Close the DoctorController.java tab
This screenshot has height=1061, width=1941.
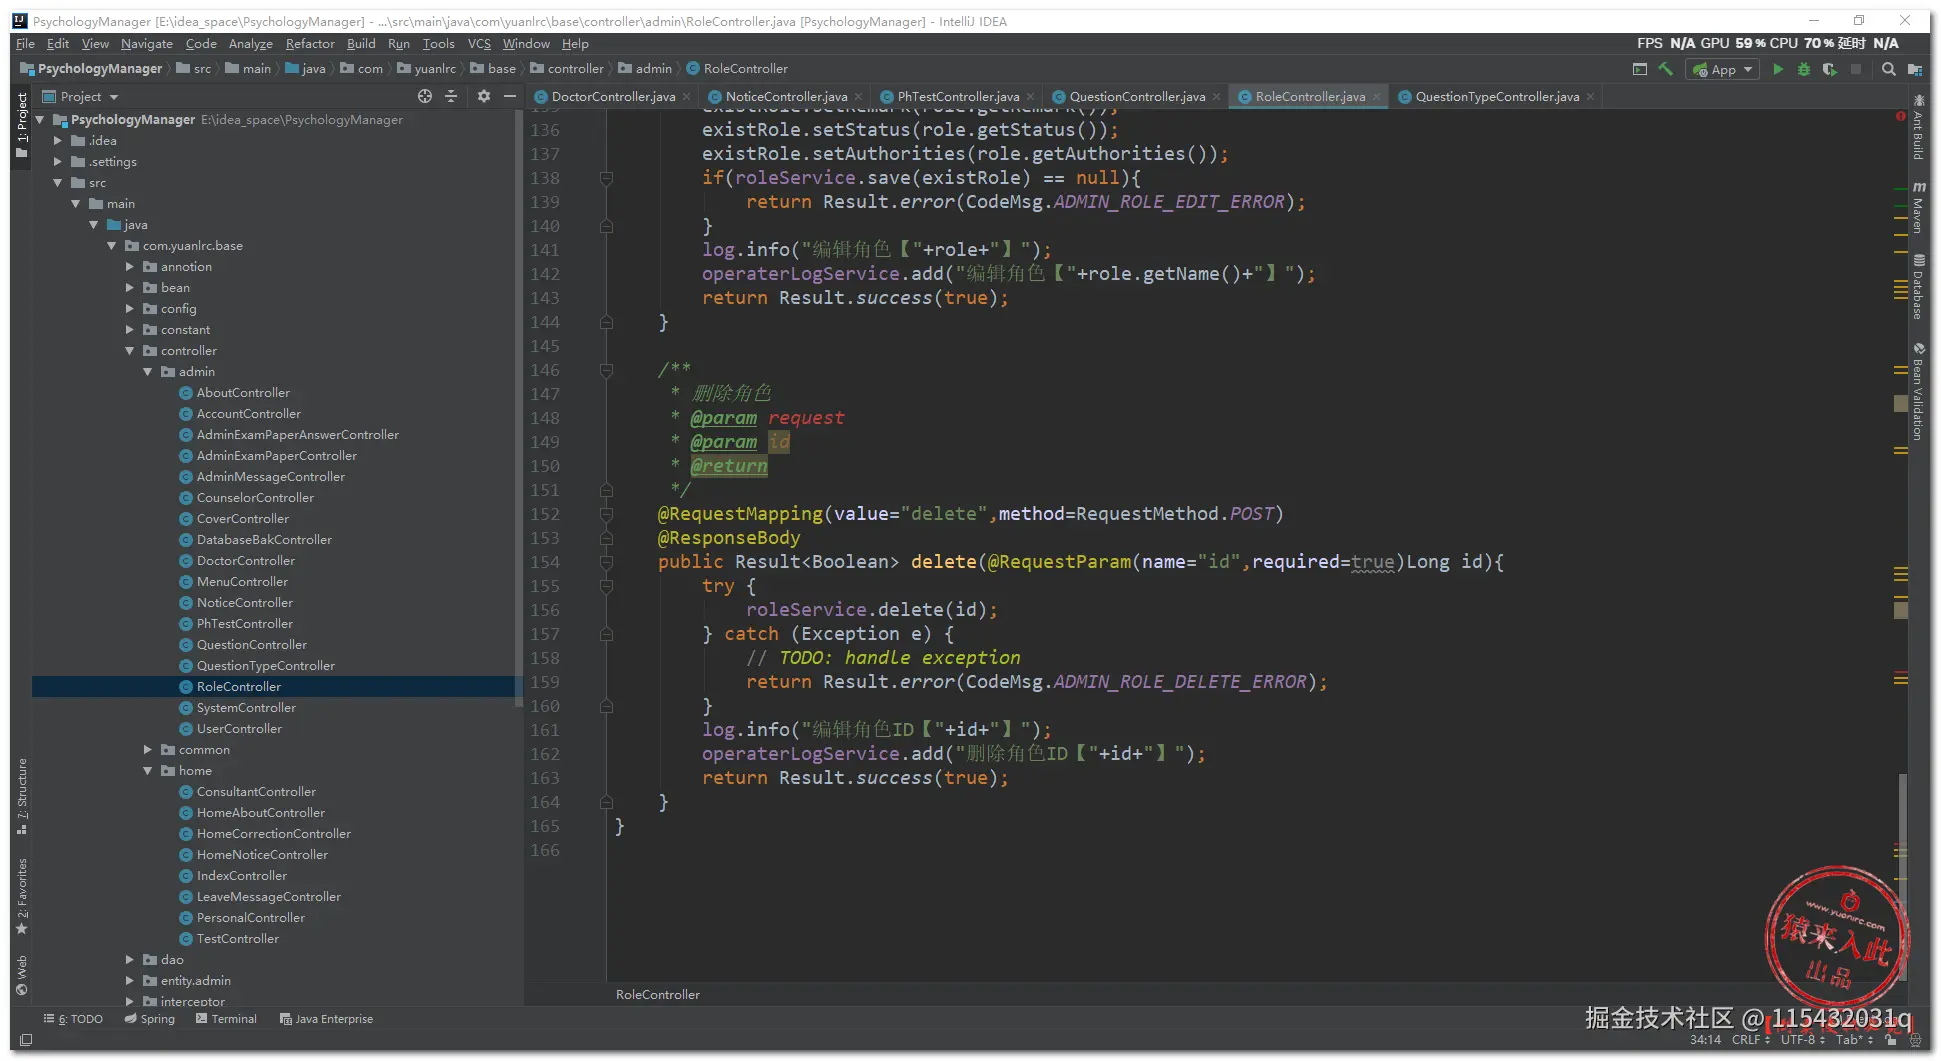(x=687, y=97)
